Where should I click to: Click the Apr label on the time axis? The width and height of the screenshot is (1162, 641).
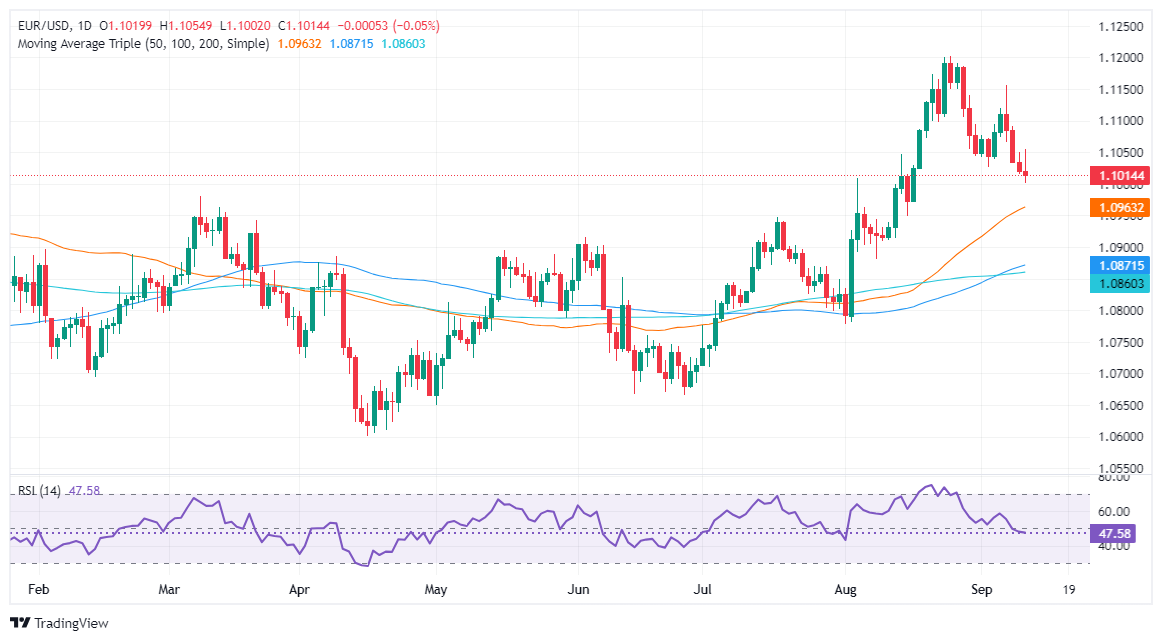coord(299,590)
